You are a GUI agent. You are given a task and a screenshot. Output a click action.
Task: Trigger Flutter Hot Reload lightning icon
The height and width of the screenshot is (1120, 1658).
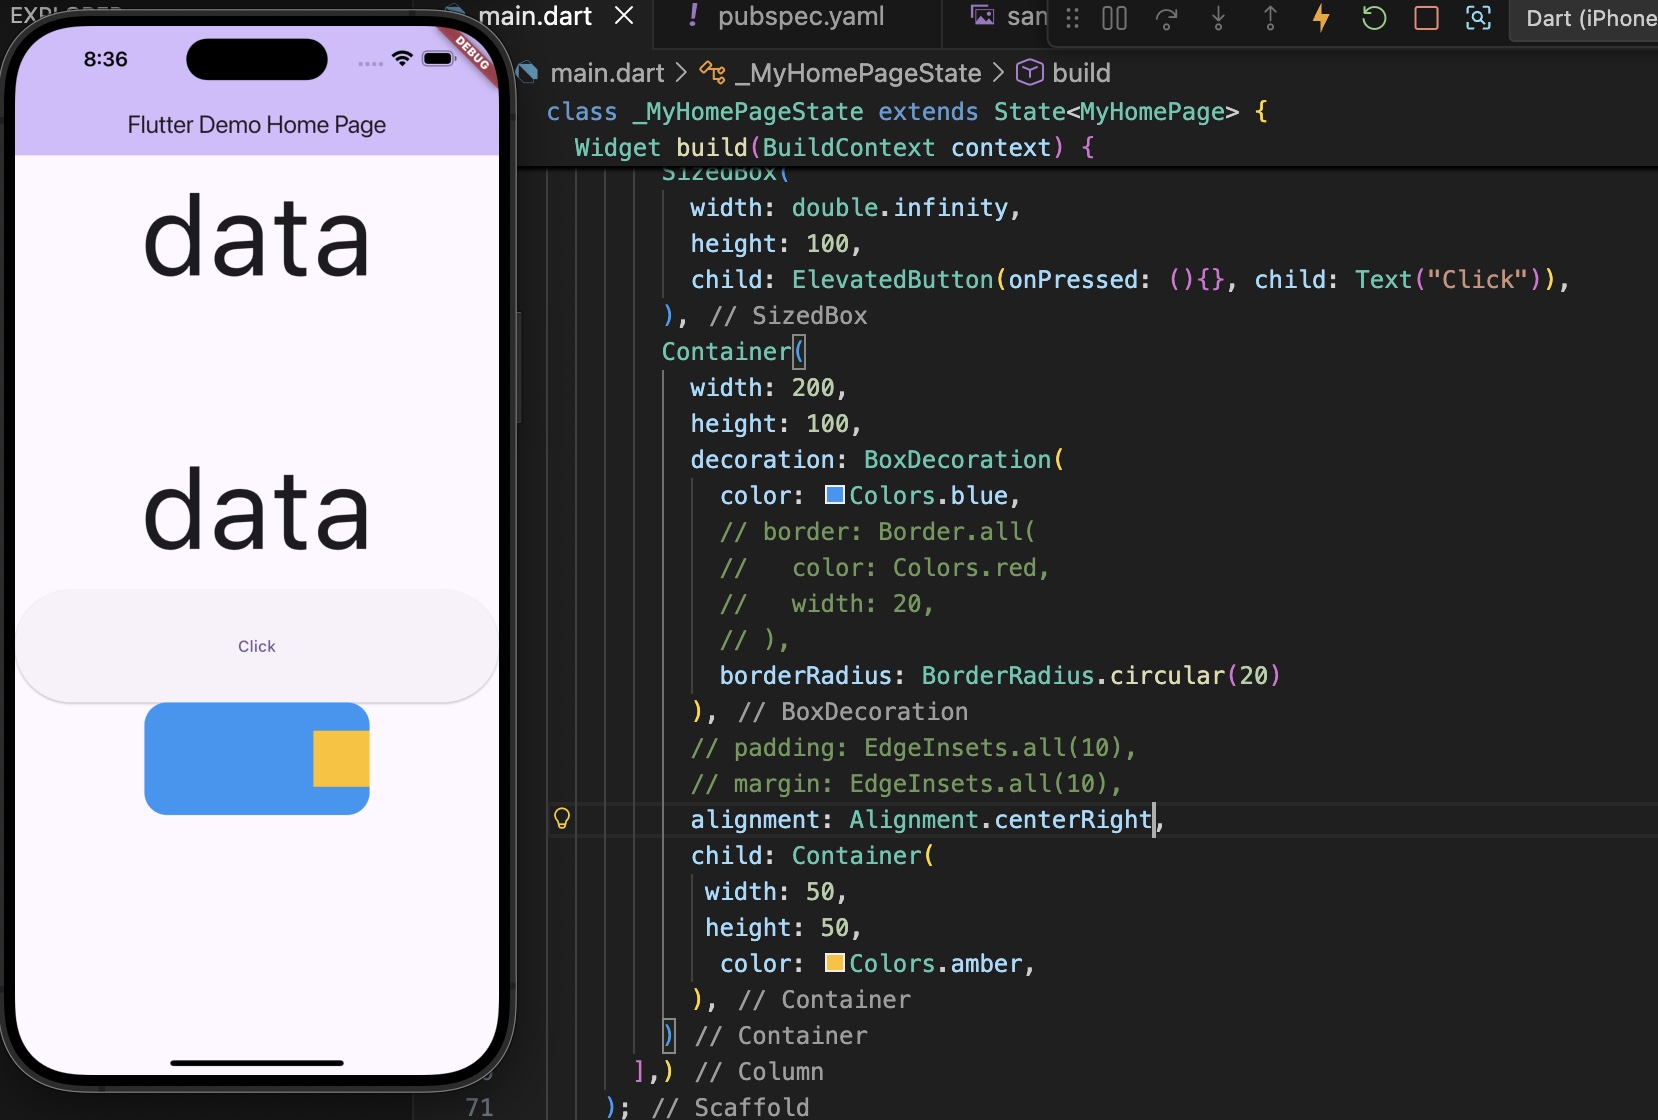1321,18
